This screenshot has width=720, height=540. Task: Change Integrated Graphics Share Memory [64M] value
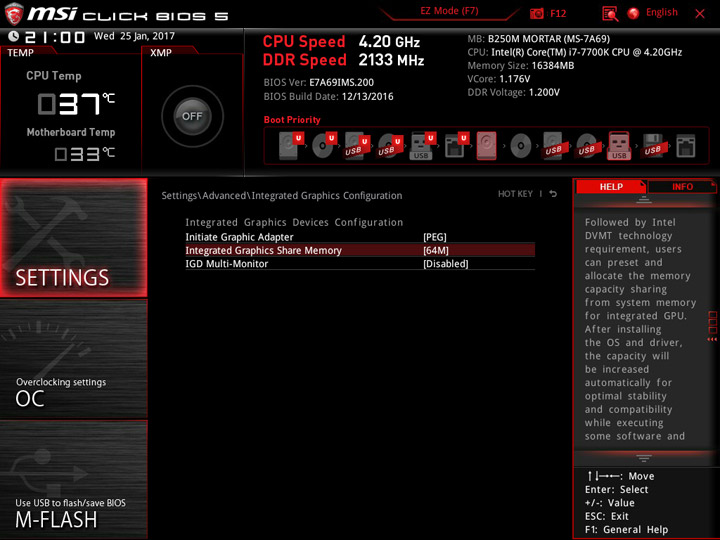436,250
